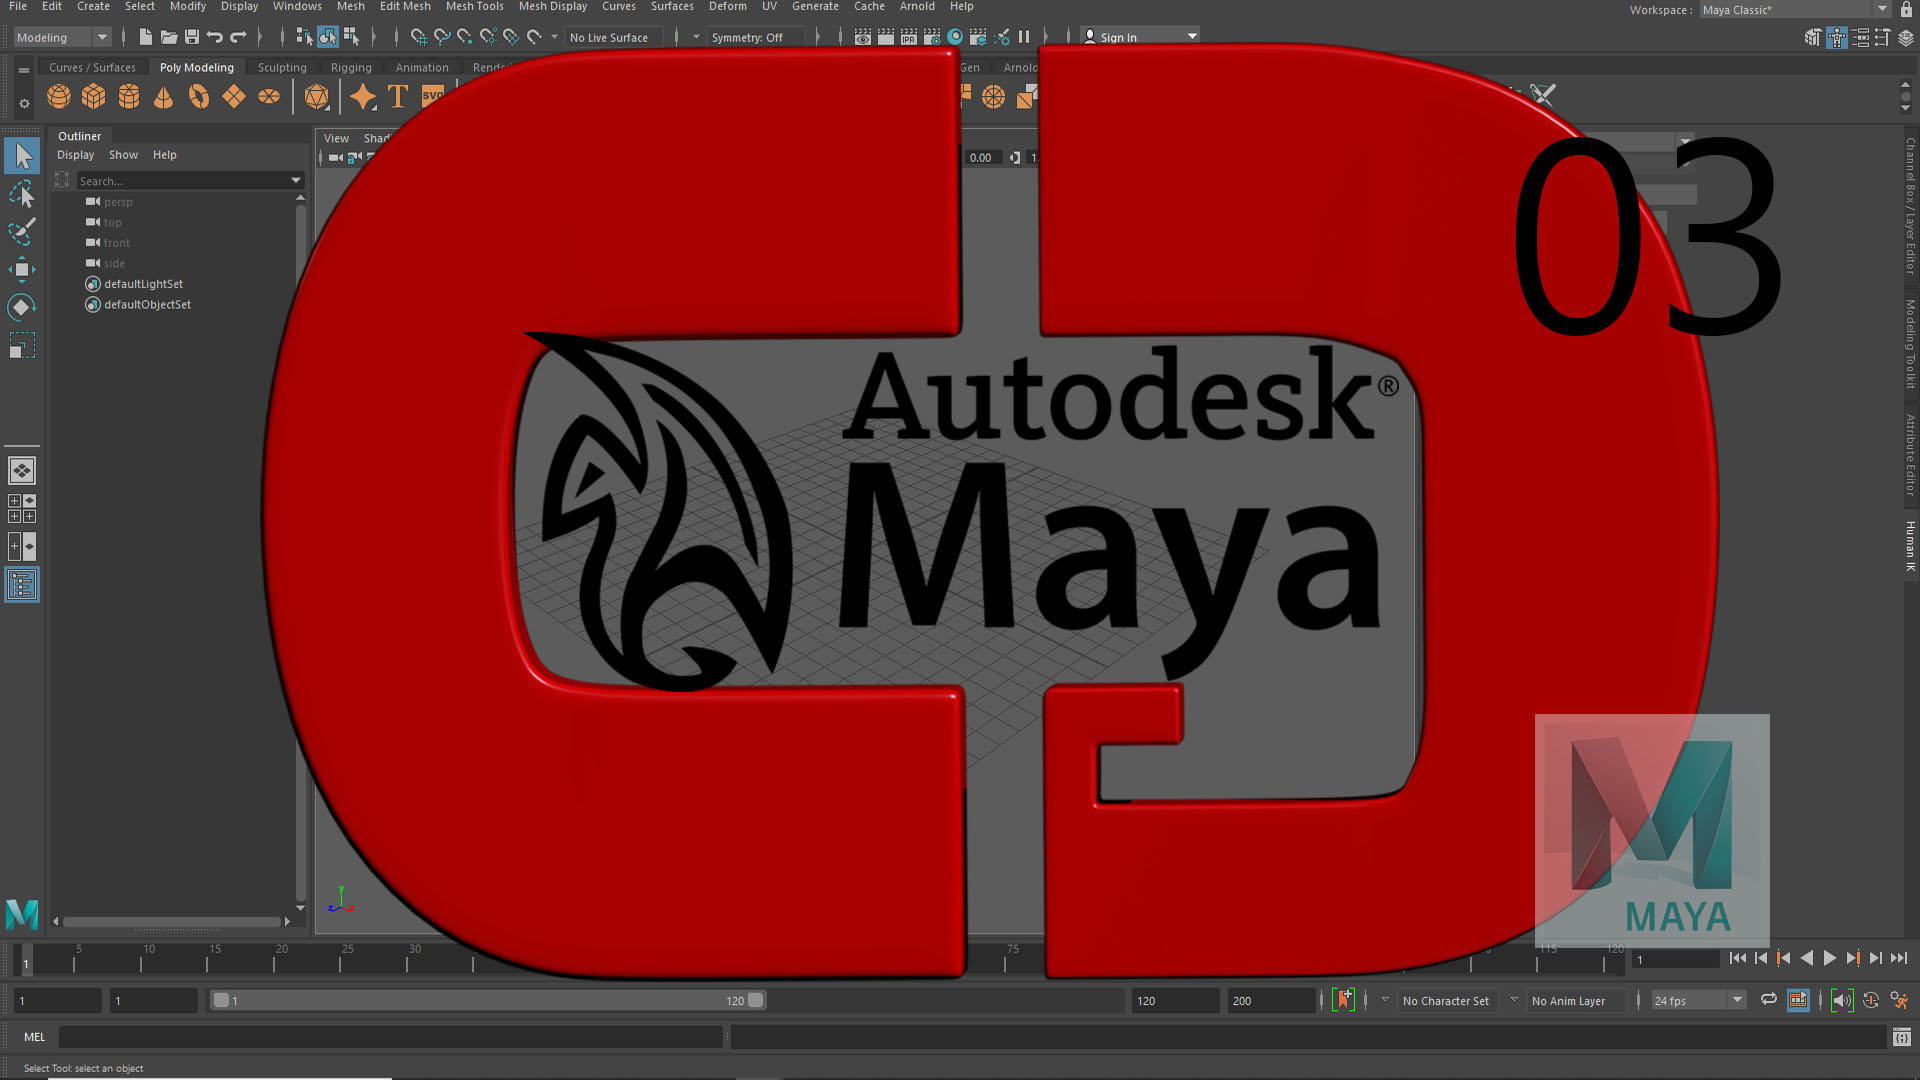Image resolution: width=1920 pixels, height=1080 pixels.
Task: Play the animation forwards
Action: click(x=1830, y=958)
